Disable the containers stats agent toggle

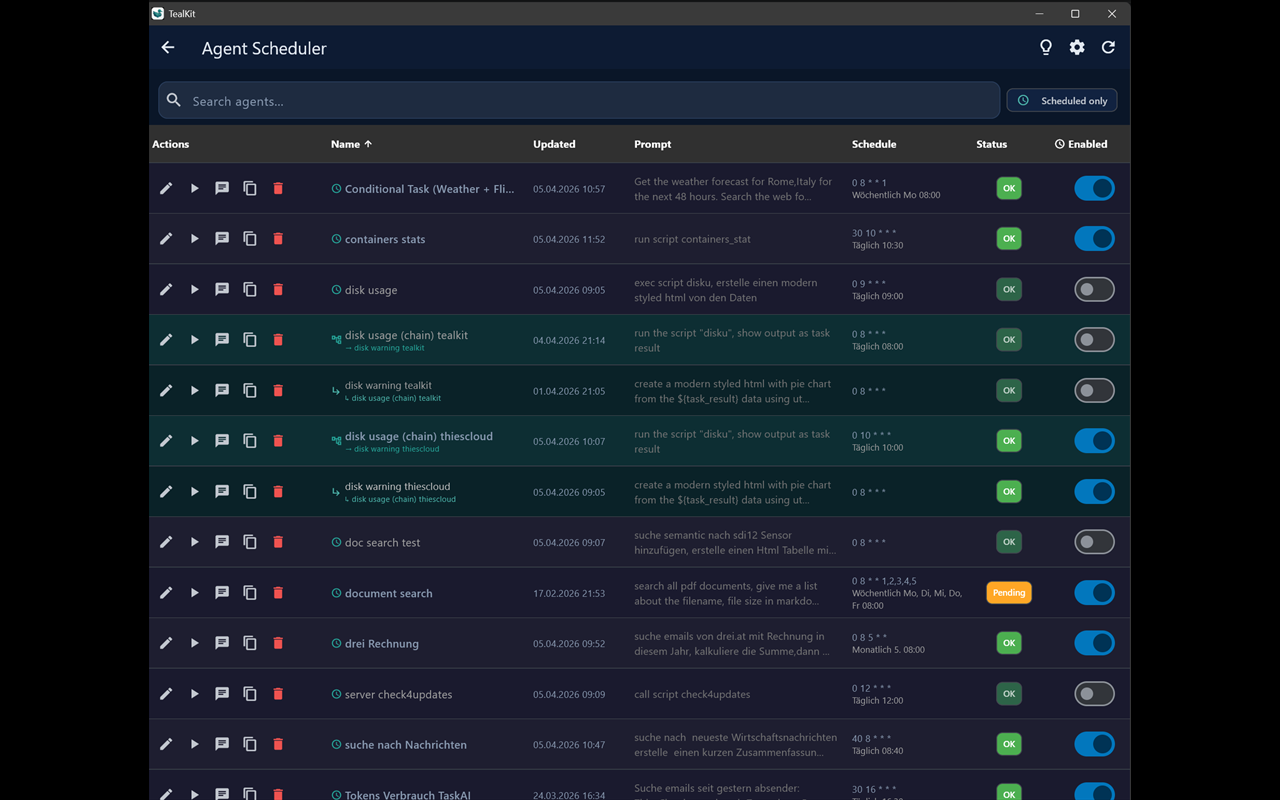point(1094,239)
